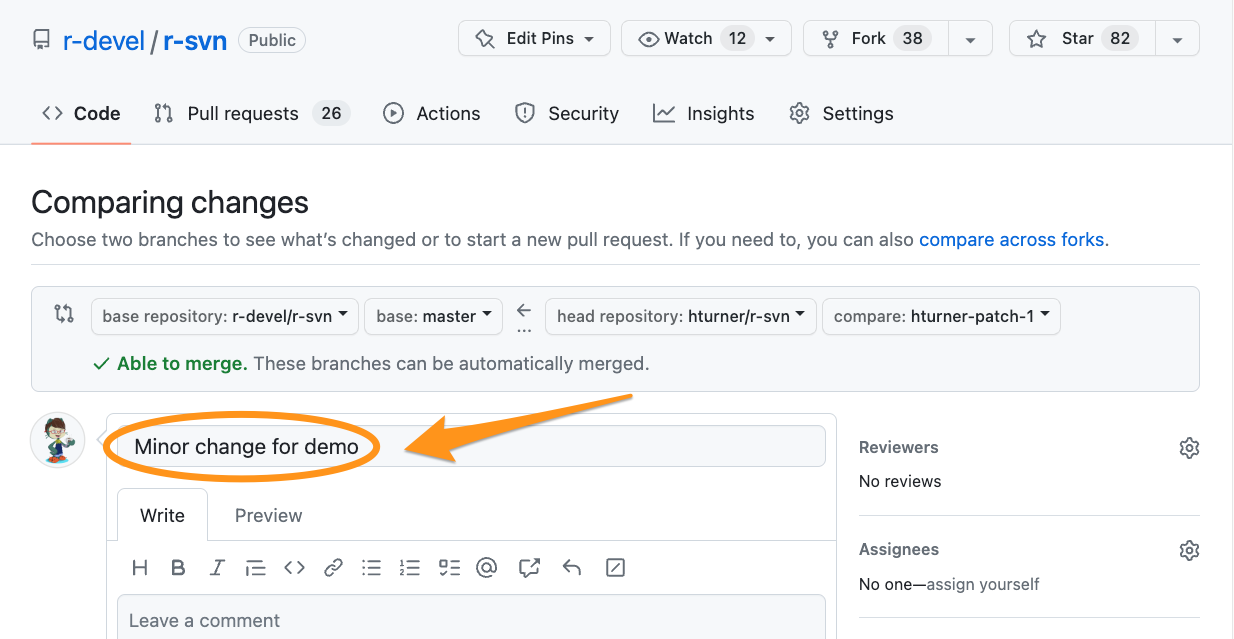Switch to the Preview tab
This screenshot has height=639, width=1234.
[268, 516]
